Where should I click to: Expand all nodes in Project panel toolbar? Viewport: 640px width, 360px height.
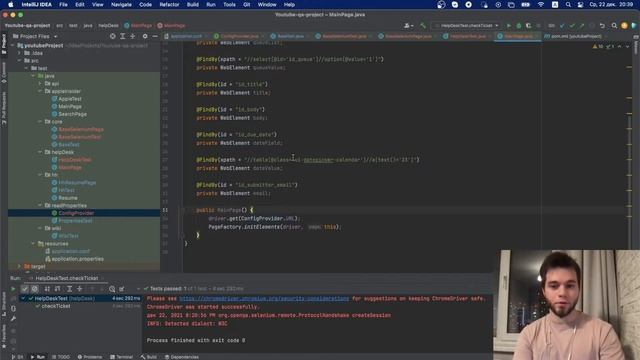pyautogui.click(x=122, y=36)
